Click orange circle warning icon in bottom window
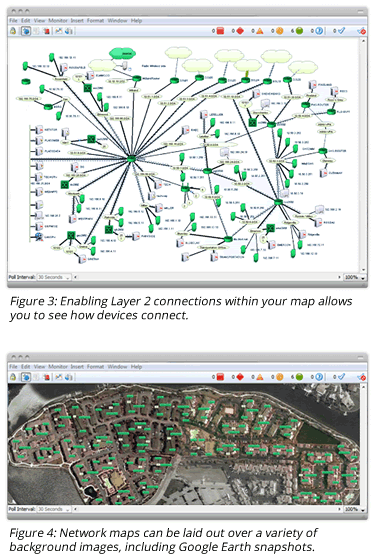The height and width of the screenshot is (559, 375). [x=279, y=377]
